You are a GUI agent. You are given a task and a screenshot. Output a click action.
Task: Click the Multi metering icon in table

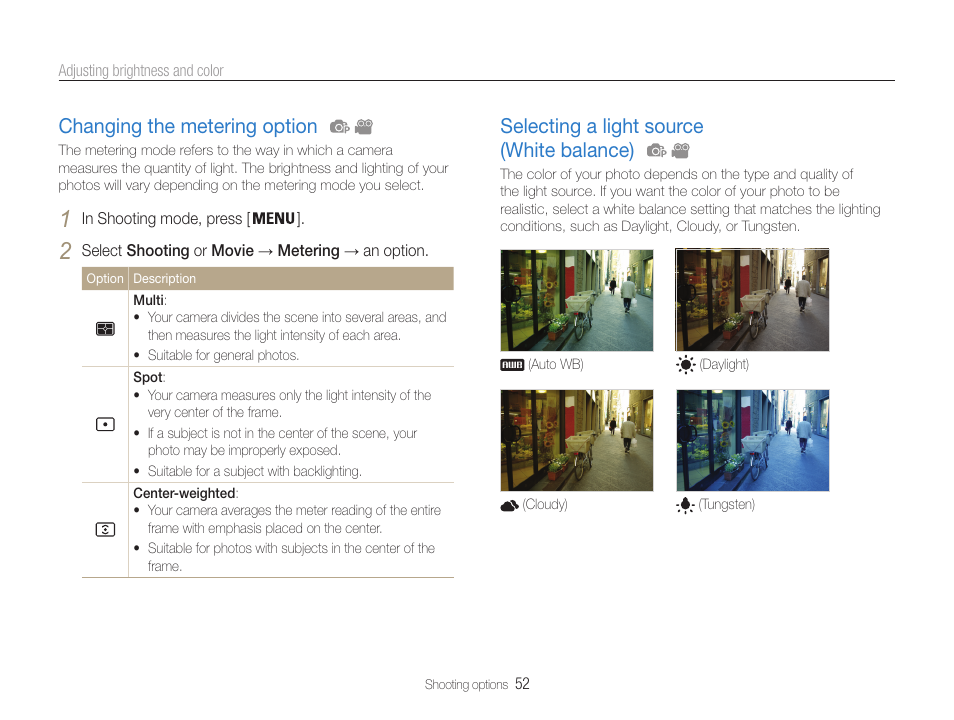(x=105, y=329)
